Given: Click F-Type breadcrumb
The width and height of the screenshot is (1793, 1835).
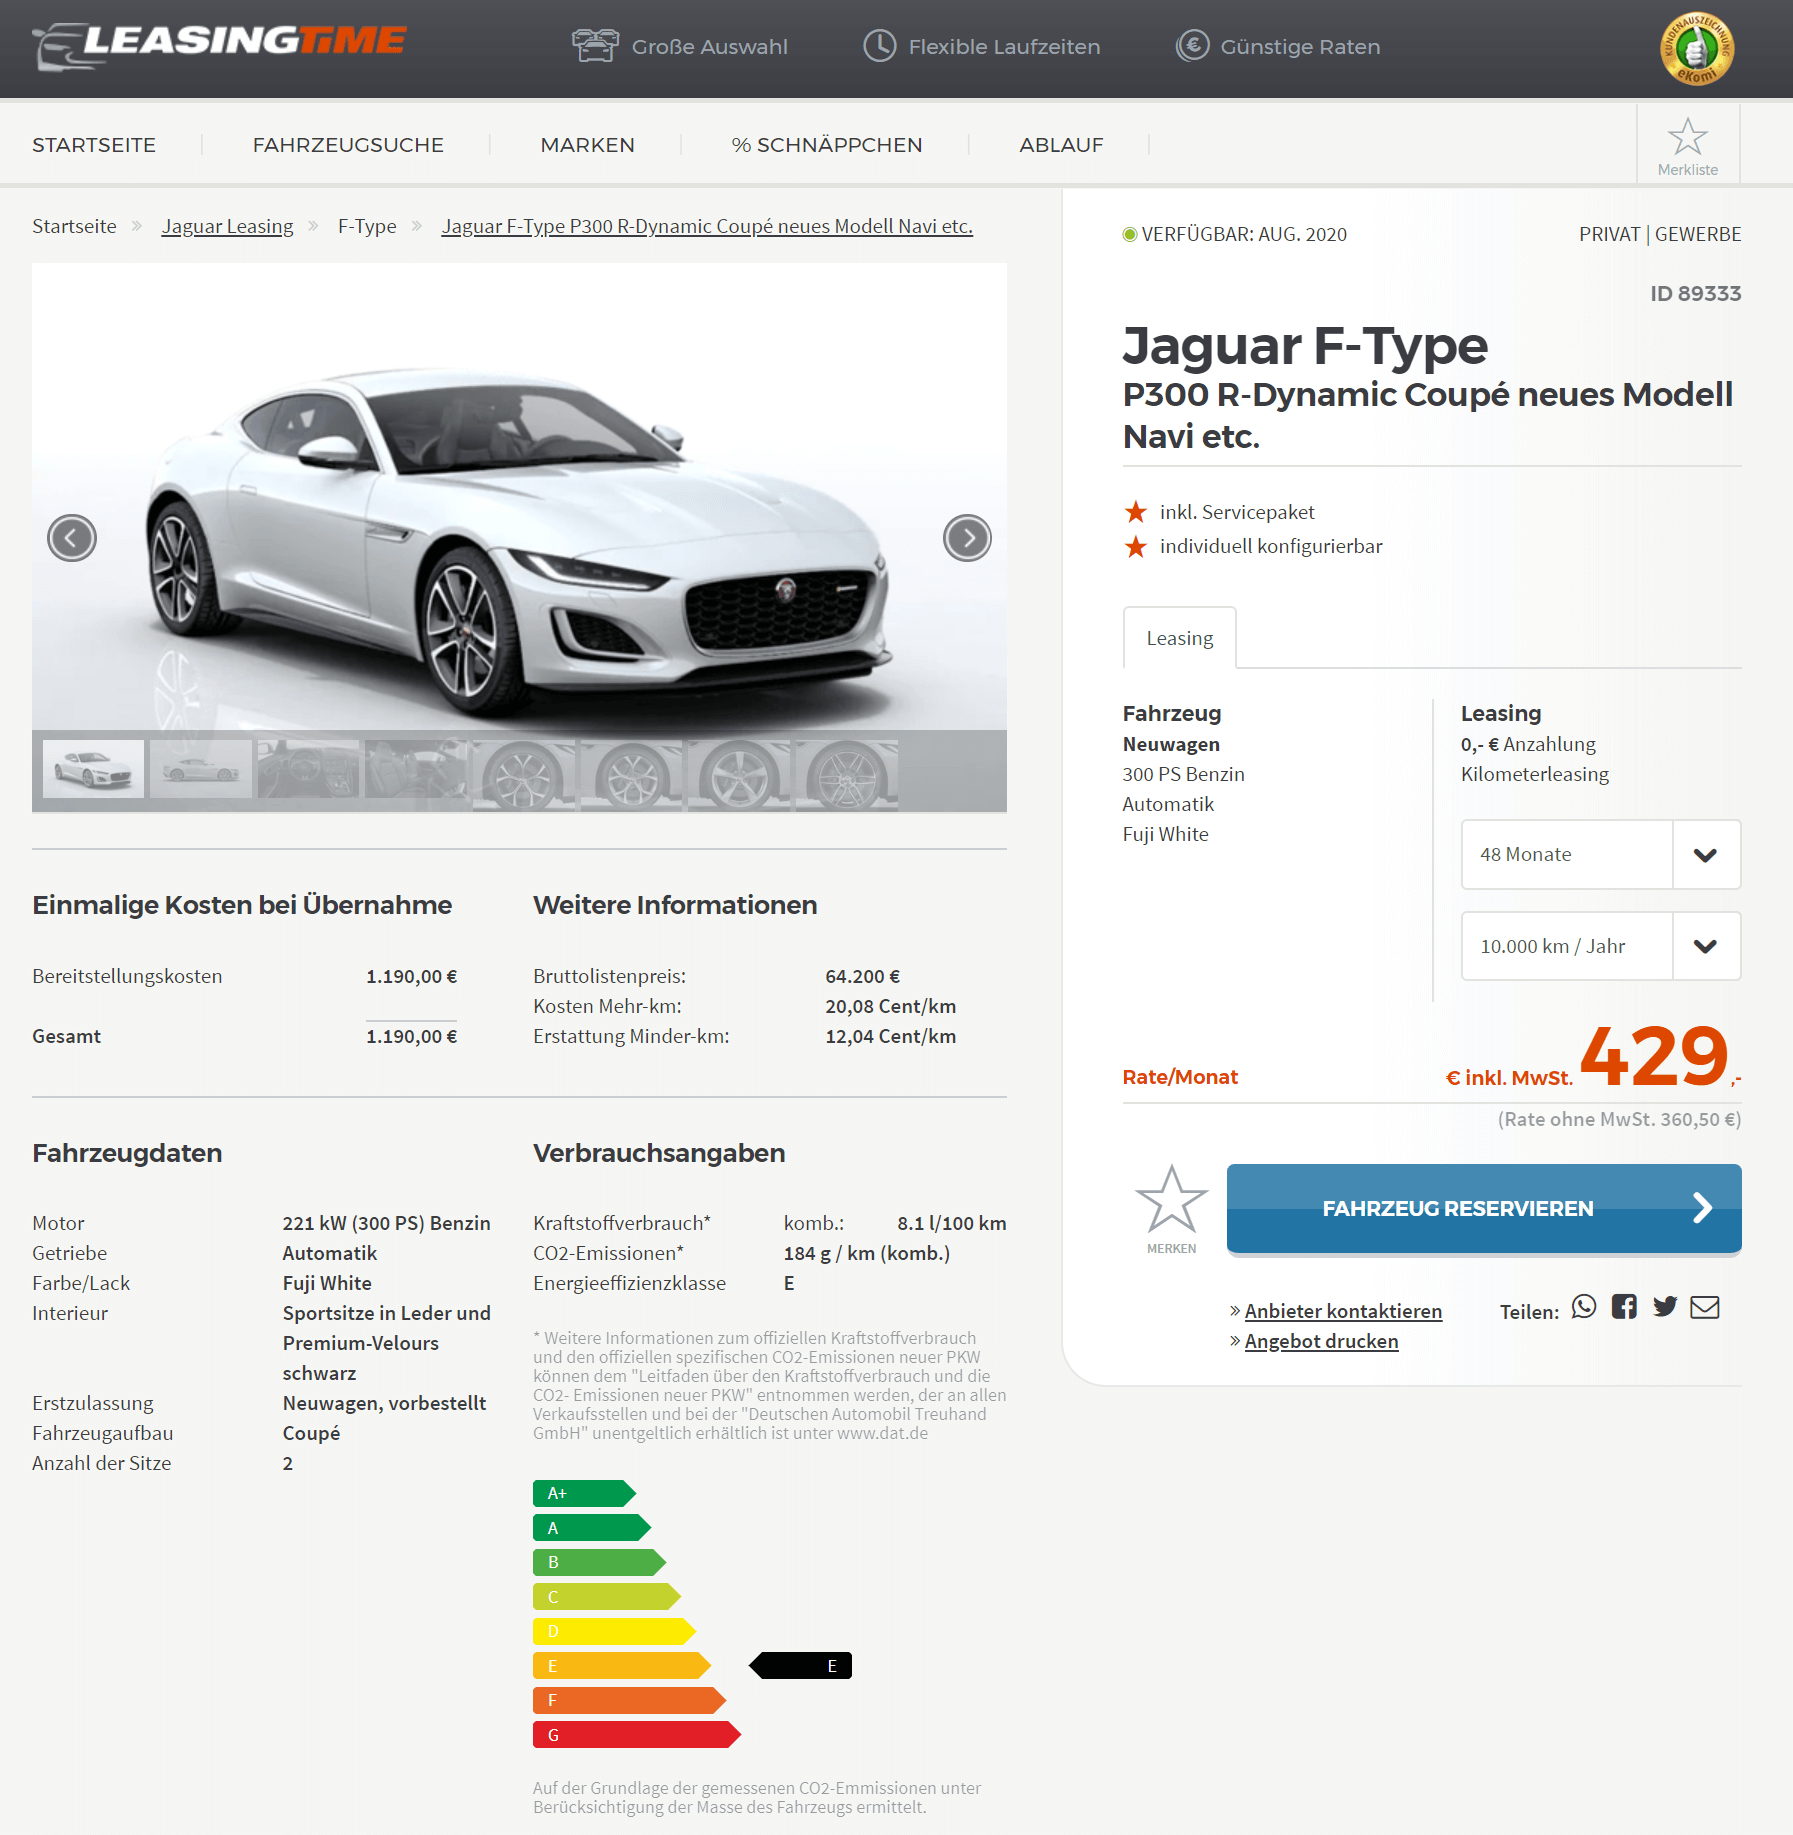Looking at the screenshot, I should 367,226.
